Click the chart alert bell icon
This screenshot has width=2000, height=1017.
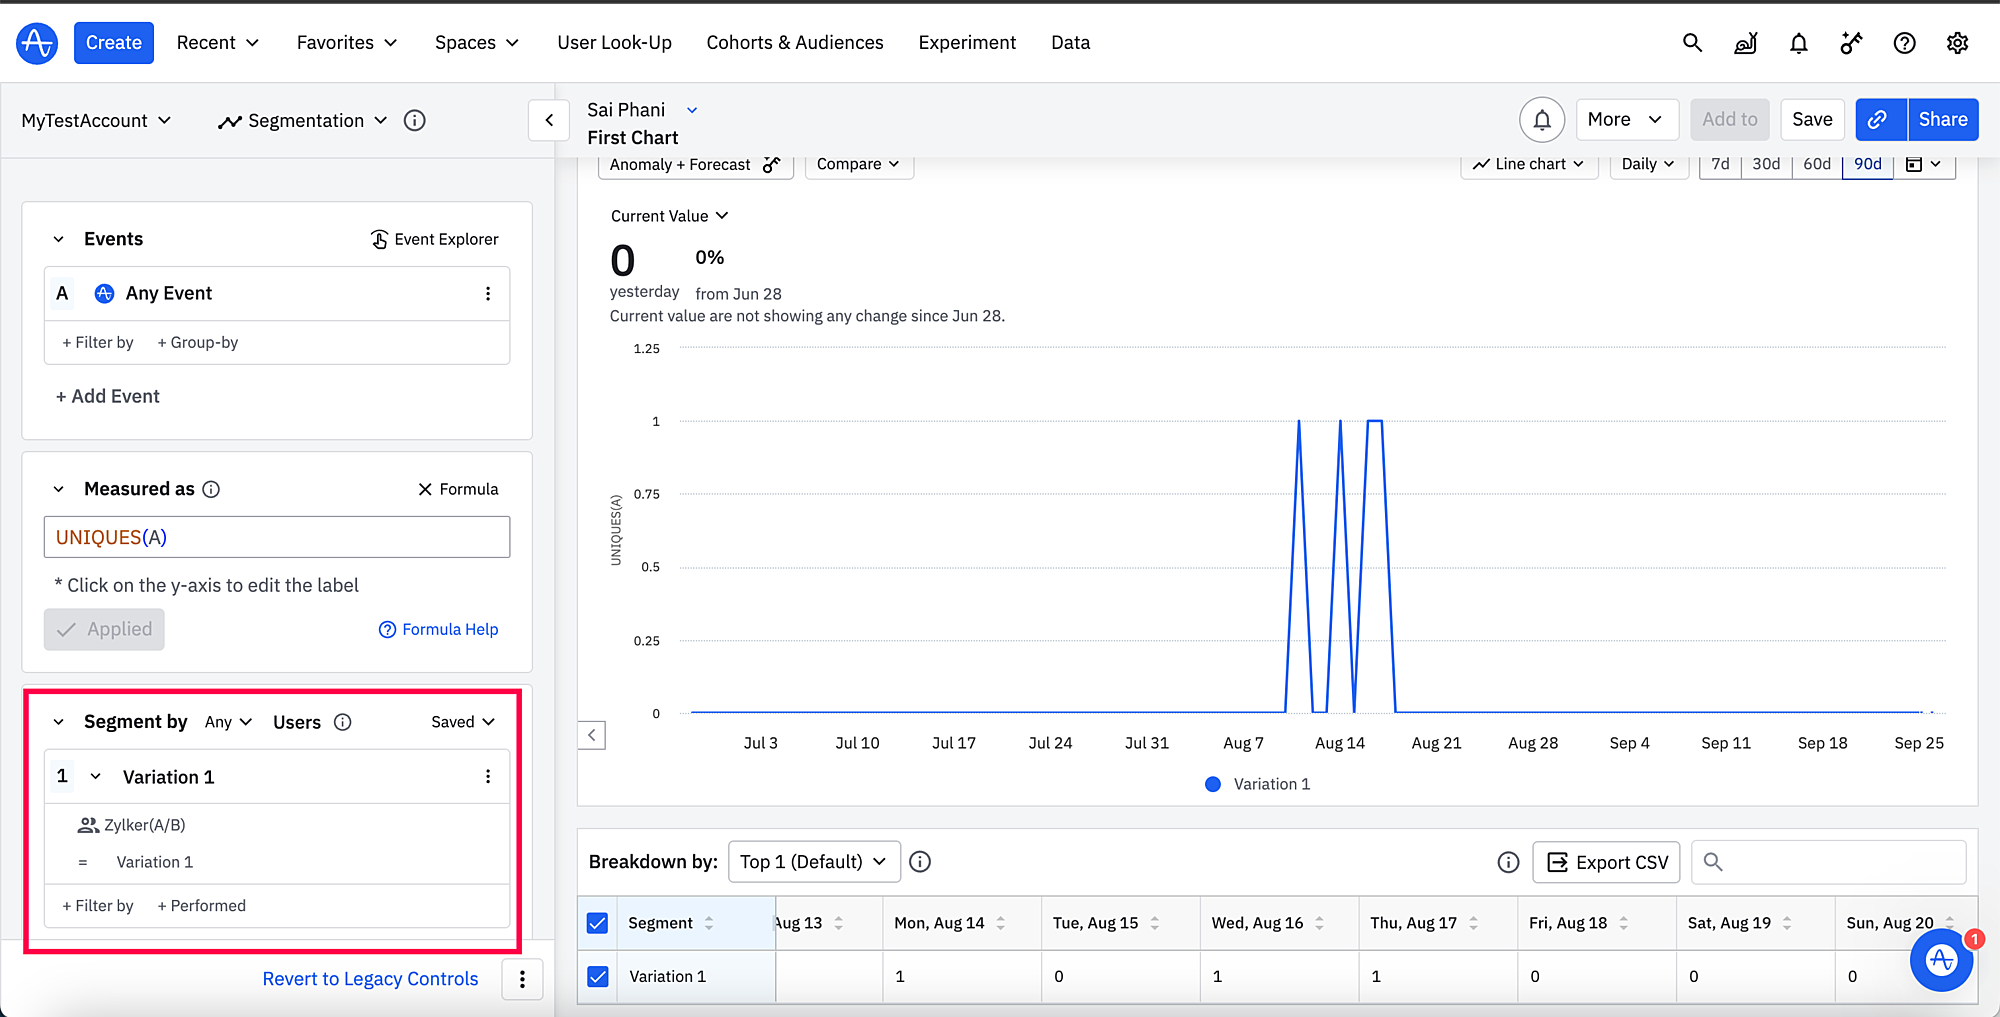pyautogui.click(x=1542, y=120)
